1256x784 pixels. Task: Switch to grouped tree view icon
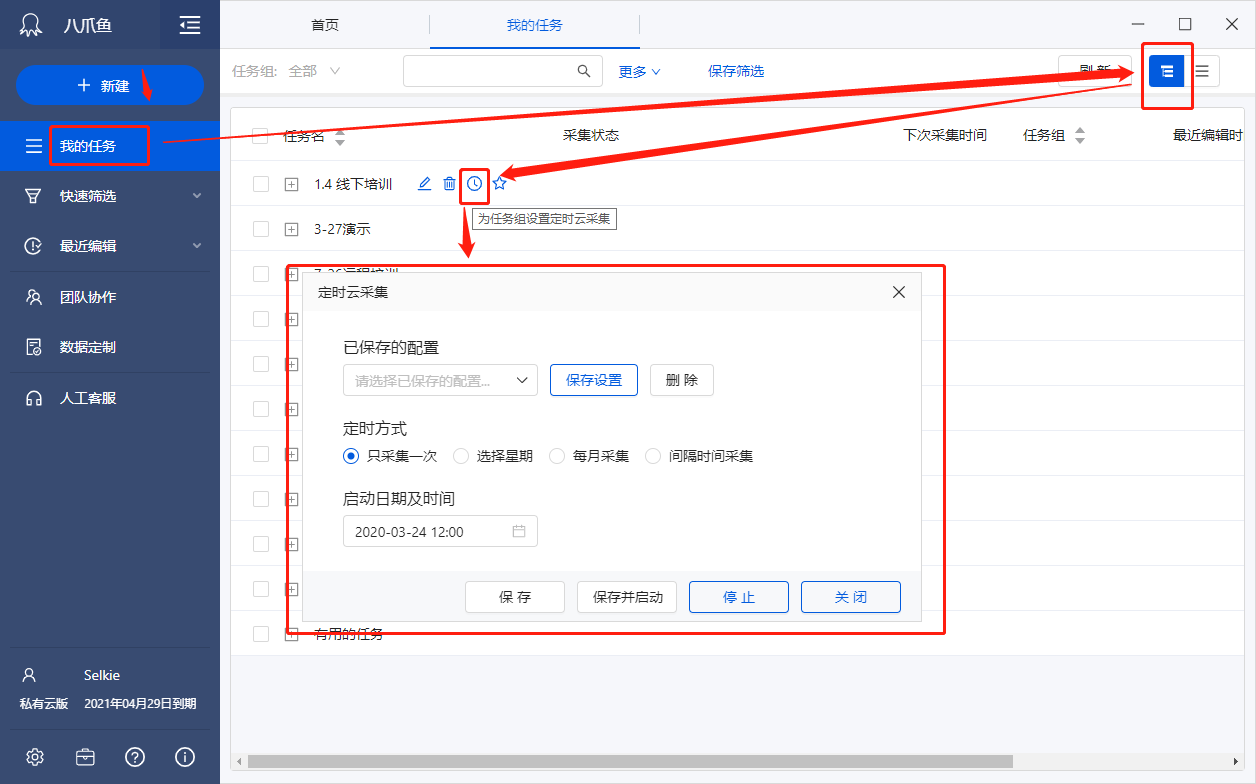pyautogui.click(x=1166, y=71)
